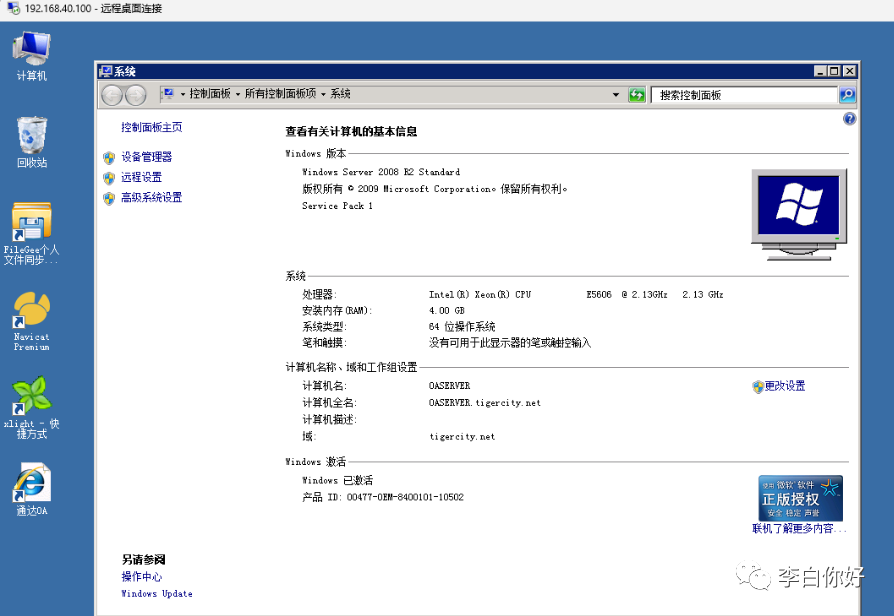Click the shield icon beside 设备管理器
The width and height of the screenshot is (894, 616).
click(109, 157)
